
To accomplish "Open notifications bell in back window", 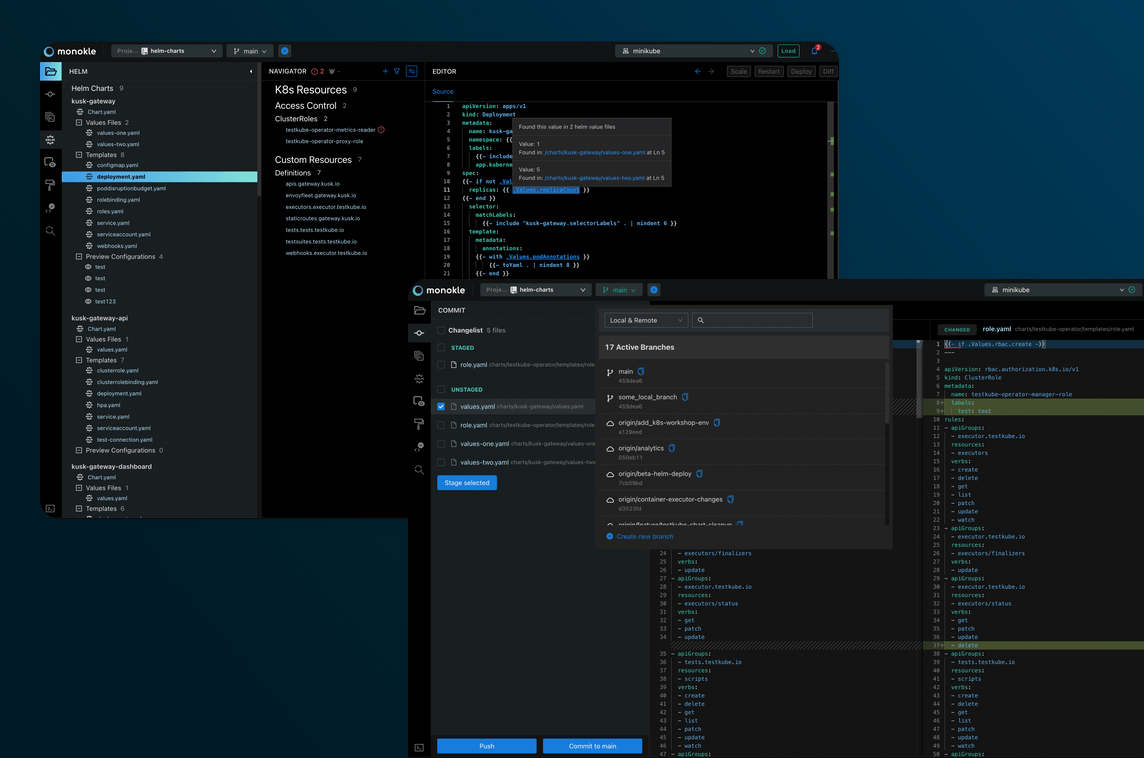I will click(x=815, y=50).
